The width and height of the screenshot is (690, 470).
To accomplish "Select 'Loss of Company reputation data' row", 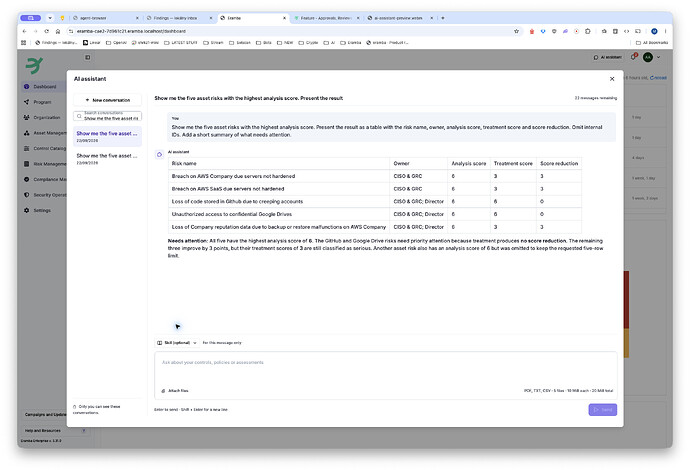I will [374, 227].
